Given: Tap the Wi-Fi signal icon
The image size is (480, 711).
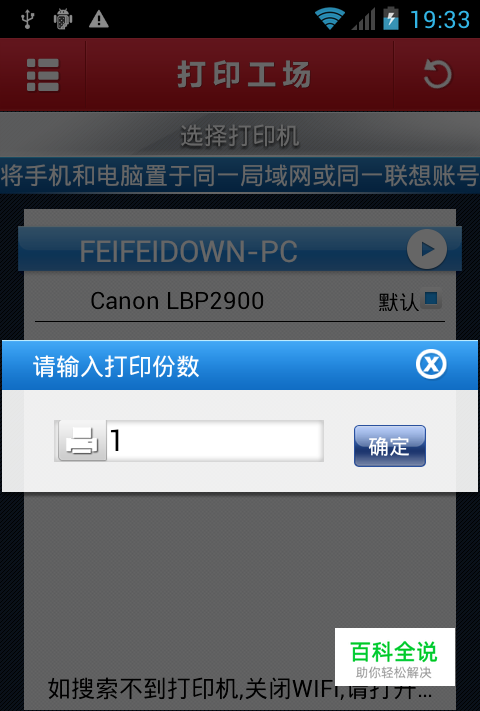Looking at the screenshot, I should 330,19.
